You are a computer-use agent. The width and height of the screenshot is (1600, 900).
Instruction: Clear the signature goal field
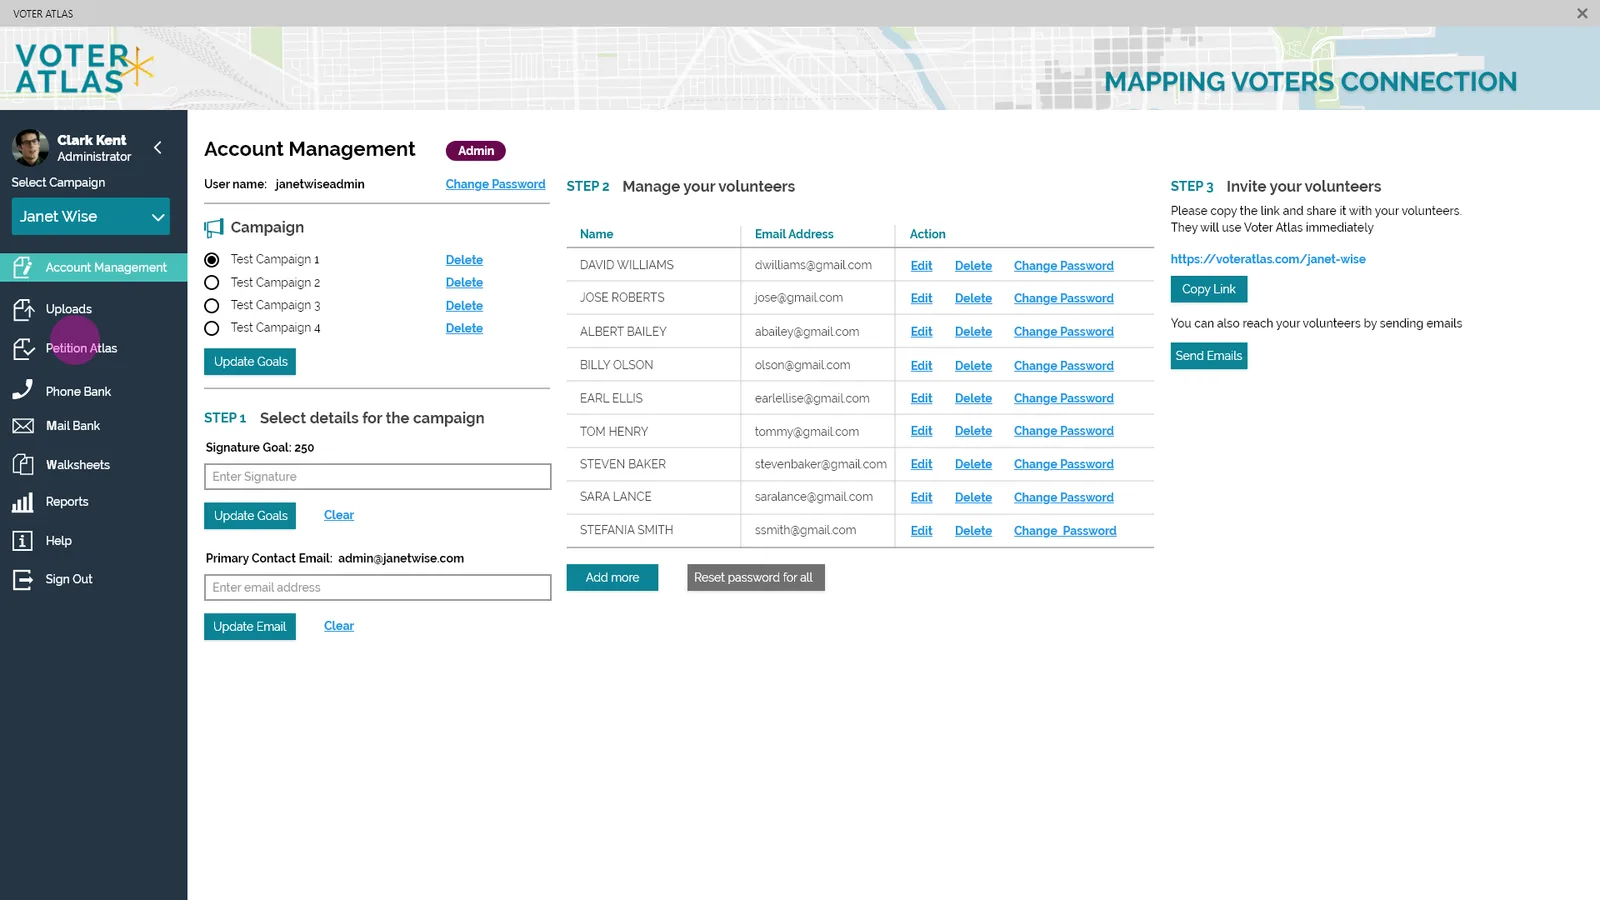click(x=339, y=515)
